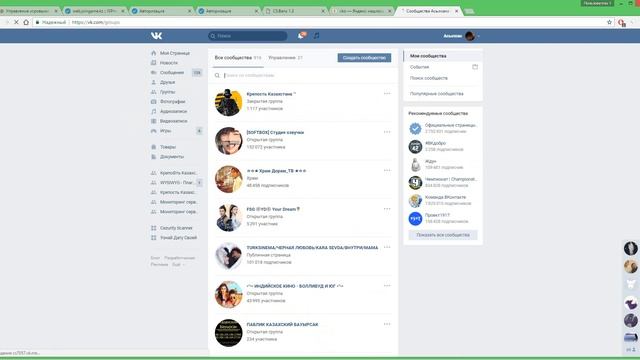The image size is (640, 360).
Task: Select Мои сообщества in right menu
Action: (x=443, y=56)
